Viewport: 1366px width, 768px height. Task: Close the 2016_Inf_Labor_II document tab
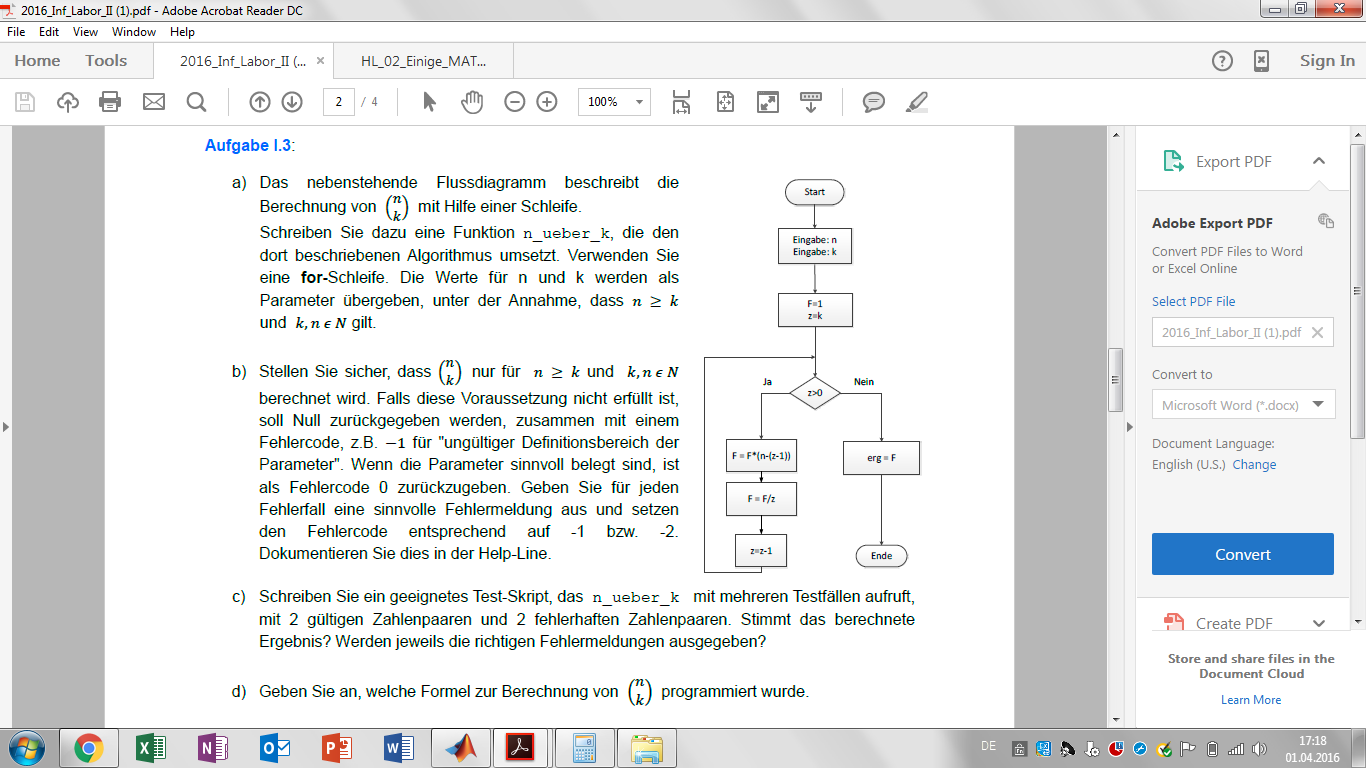[x=320, y=61]
